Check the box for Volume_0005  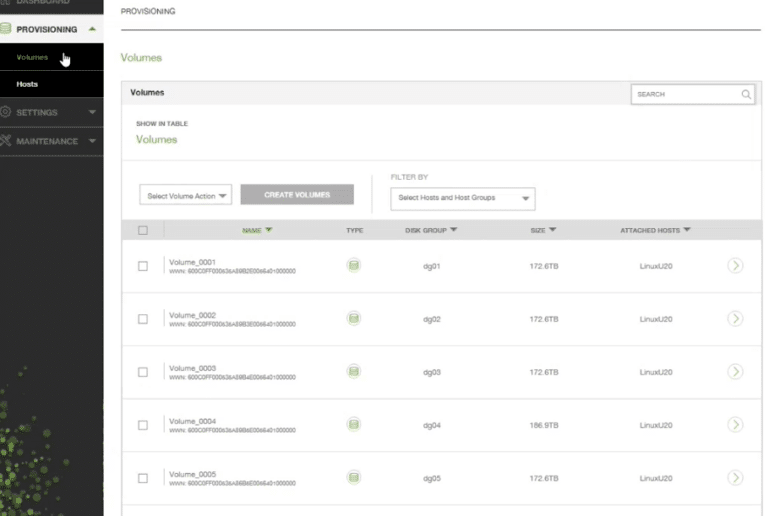[x=143, y=478]
